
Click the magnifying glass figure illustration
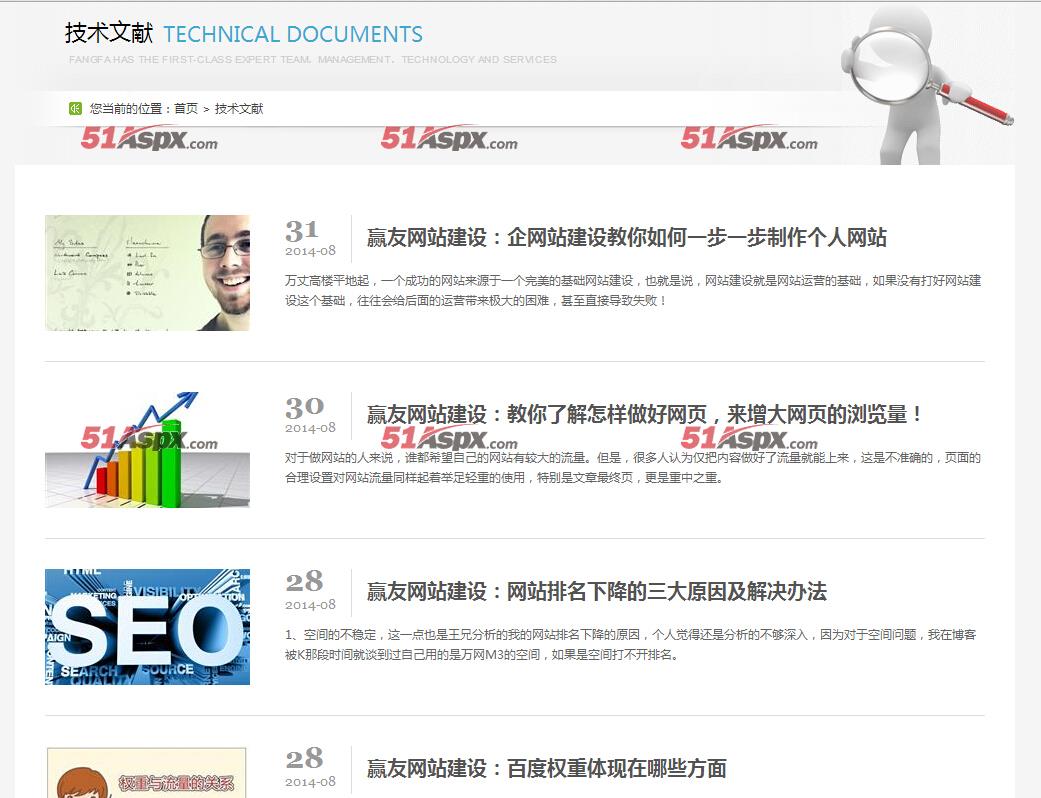click(926, 84)
